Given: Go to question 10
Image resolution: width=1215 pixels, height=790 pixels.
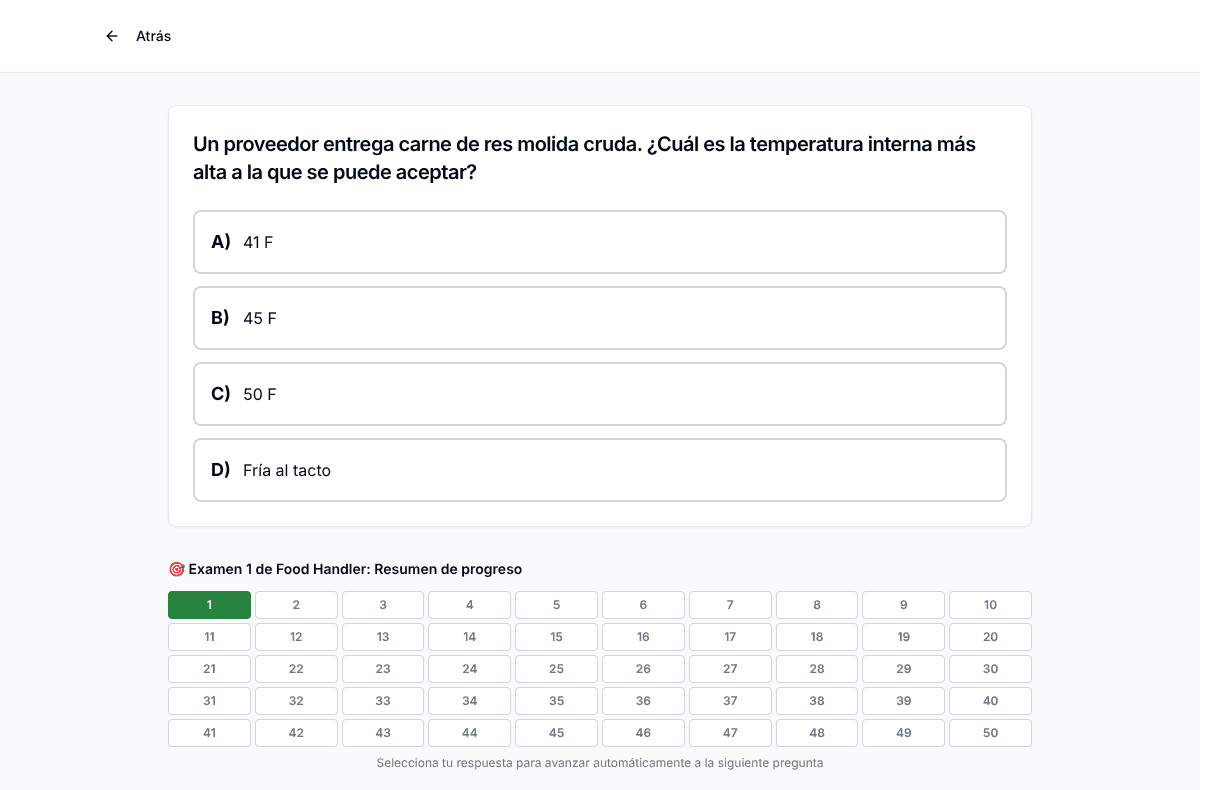Looking at the screenshot, I should 990,605.
